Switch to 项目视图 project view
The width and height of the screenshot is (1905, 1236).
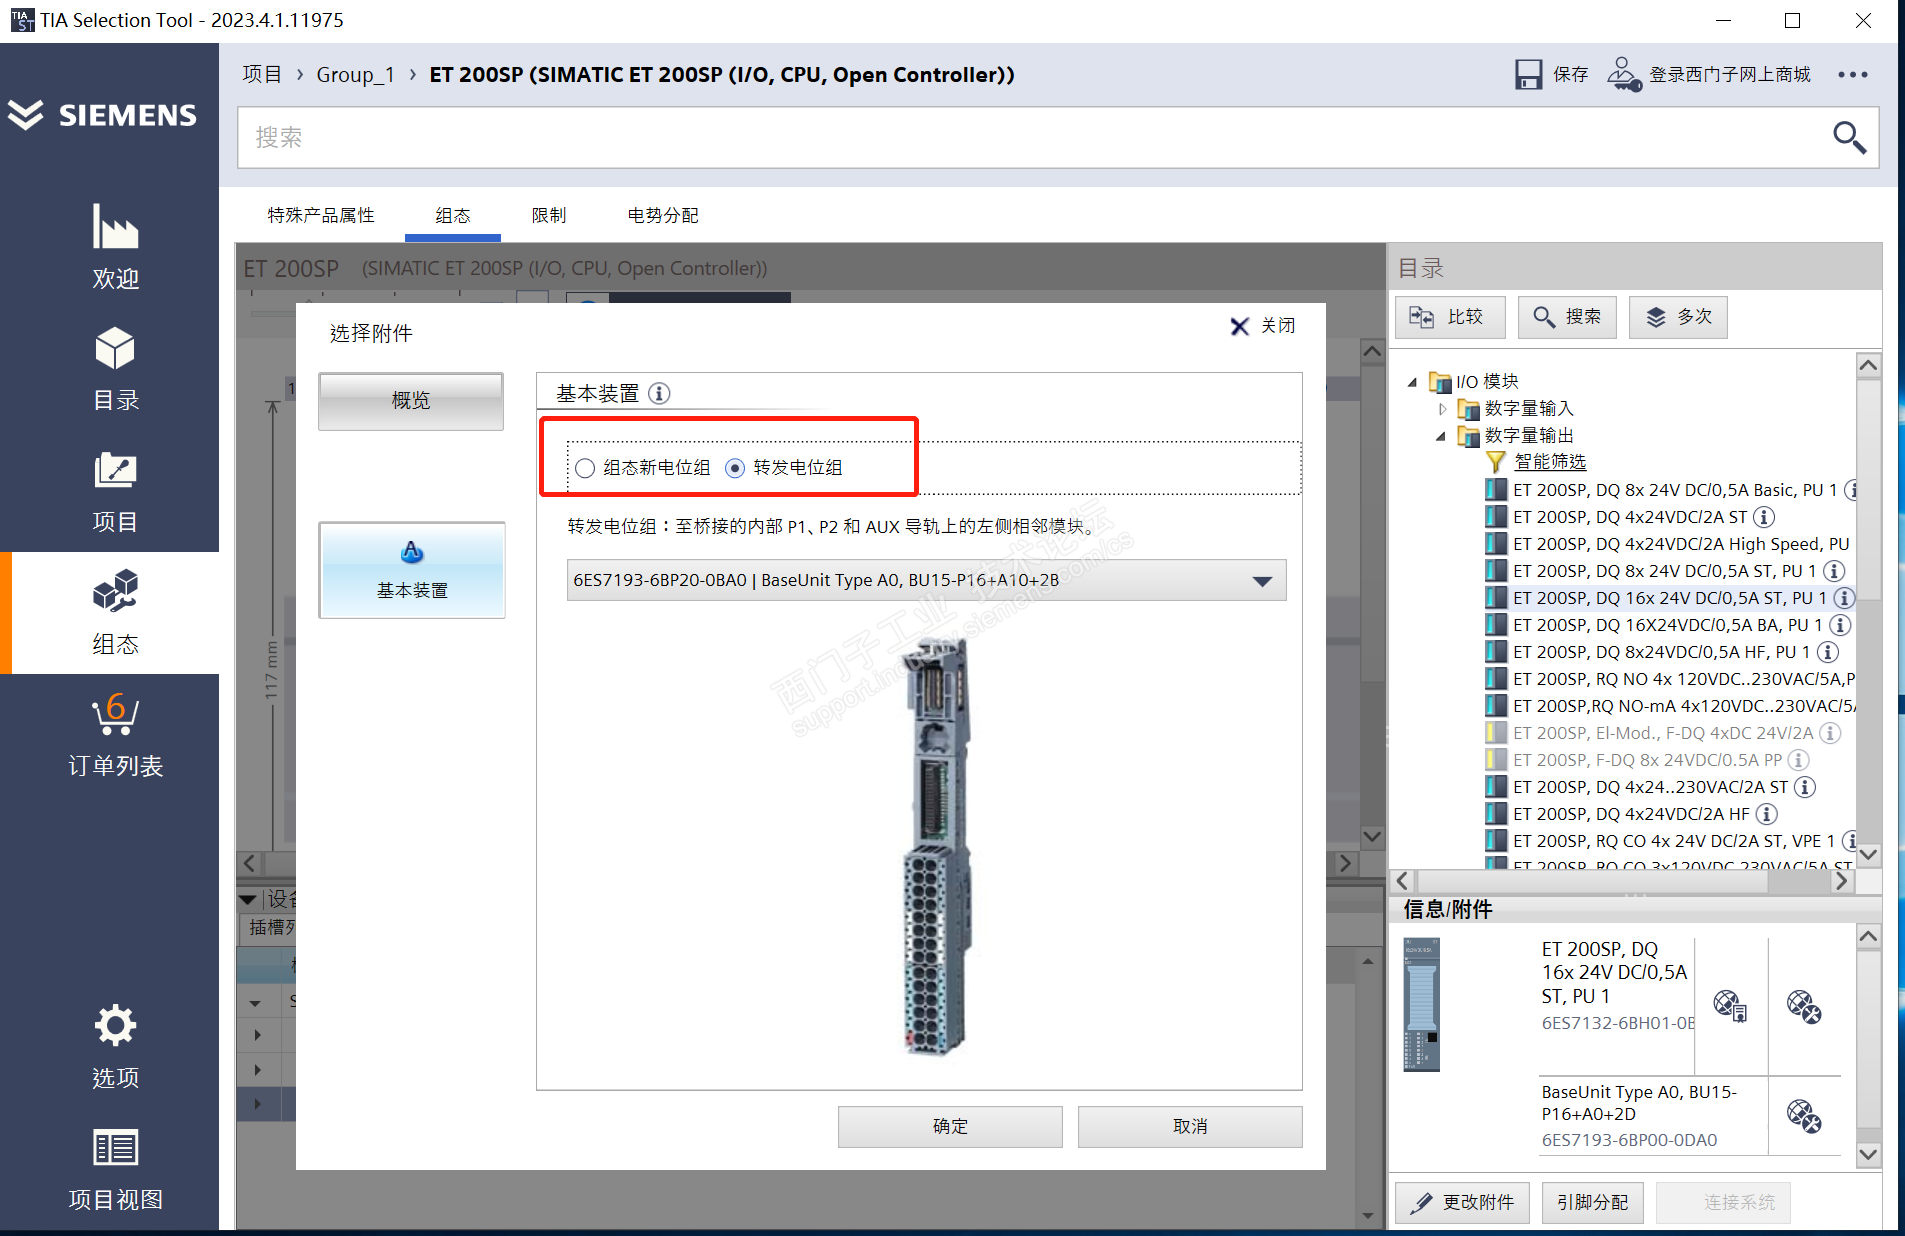click(115, 1168)
